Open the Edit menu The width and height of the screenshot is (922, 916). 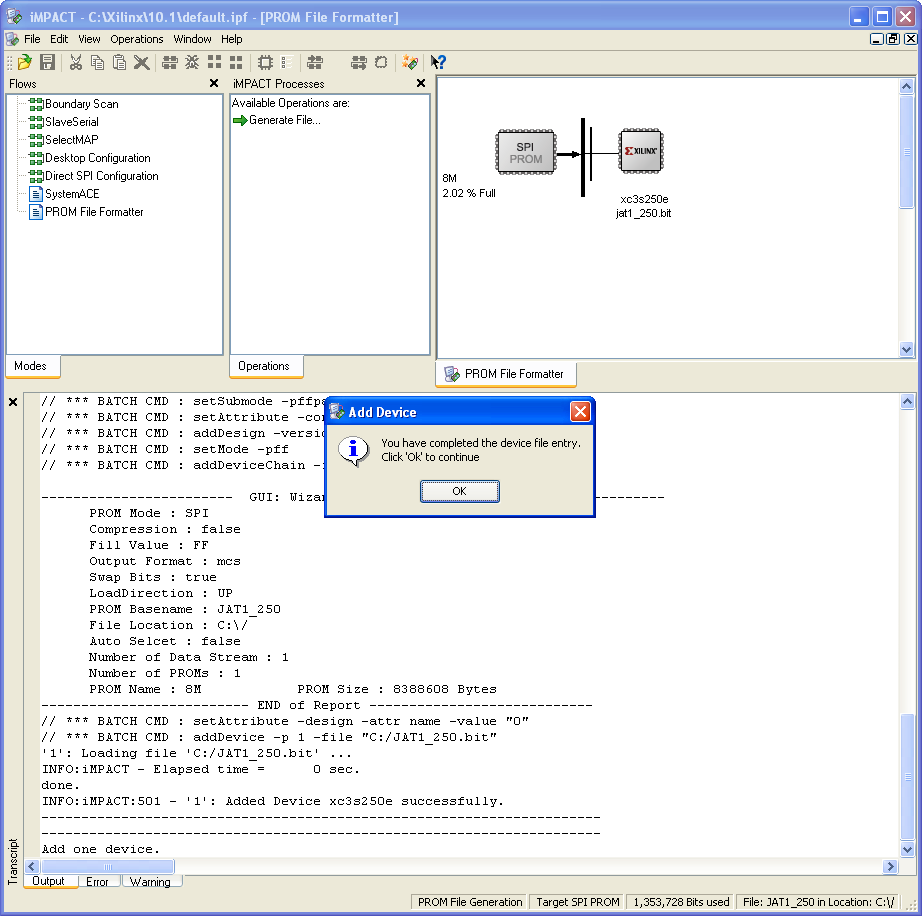pos(59,39)
